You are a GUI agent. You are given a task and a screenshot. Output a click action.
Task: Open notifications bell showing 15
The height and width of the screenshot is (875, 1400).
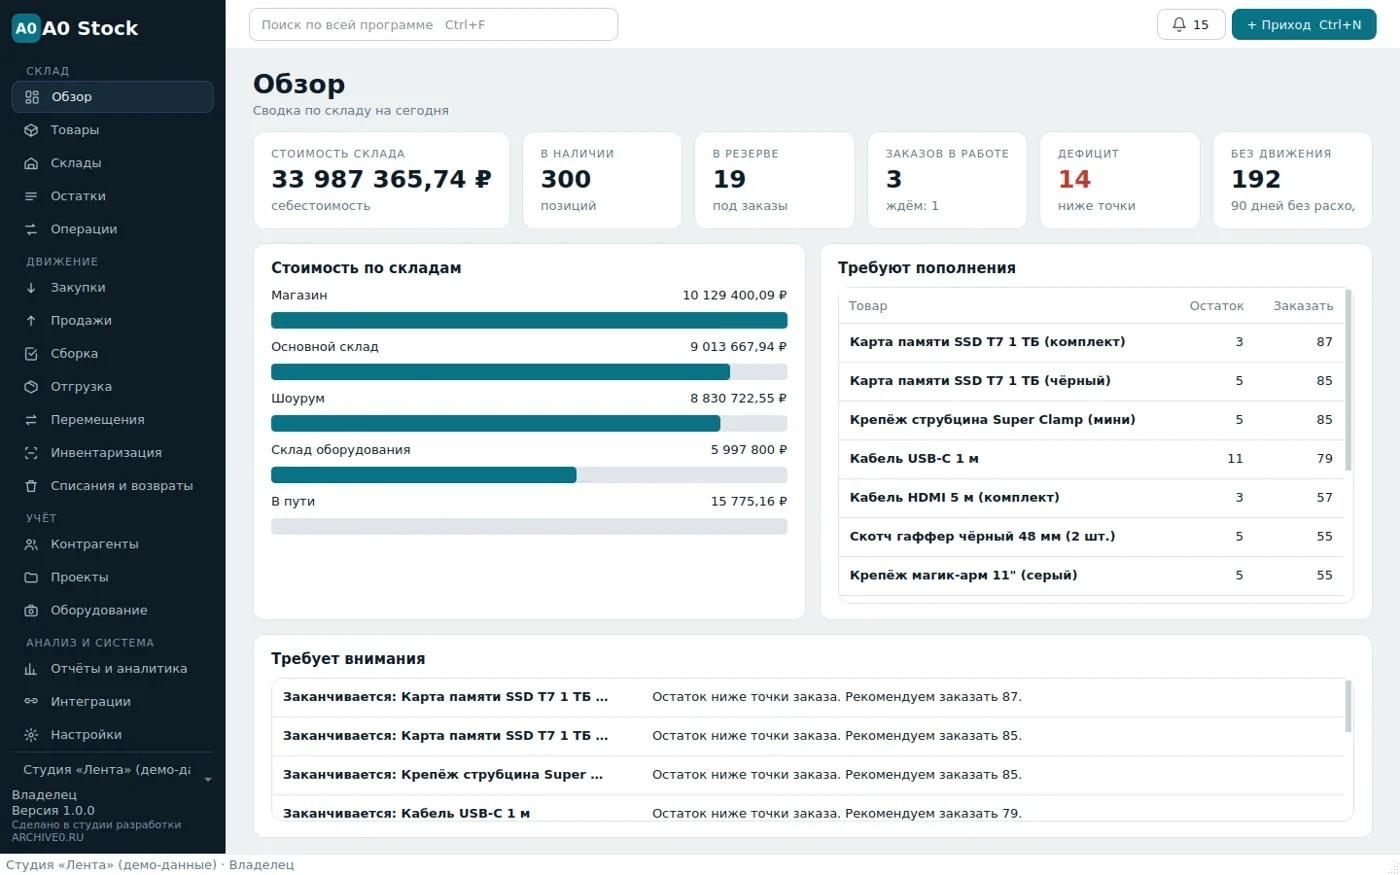click(1191, 24)
